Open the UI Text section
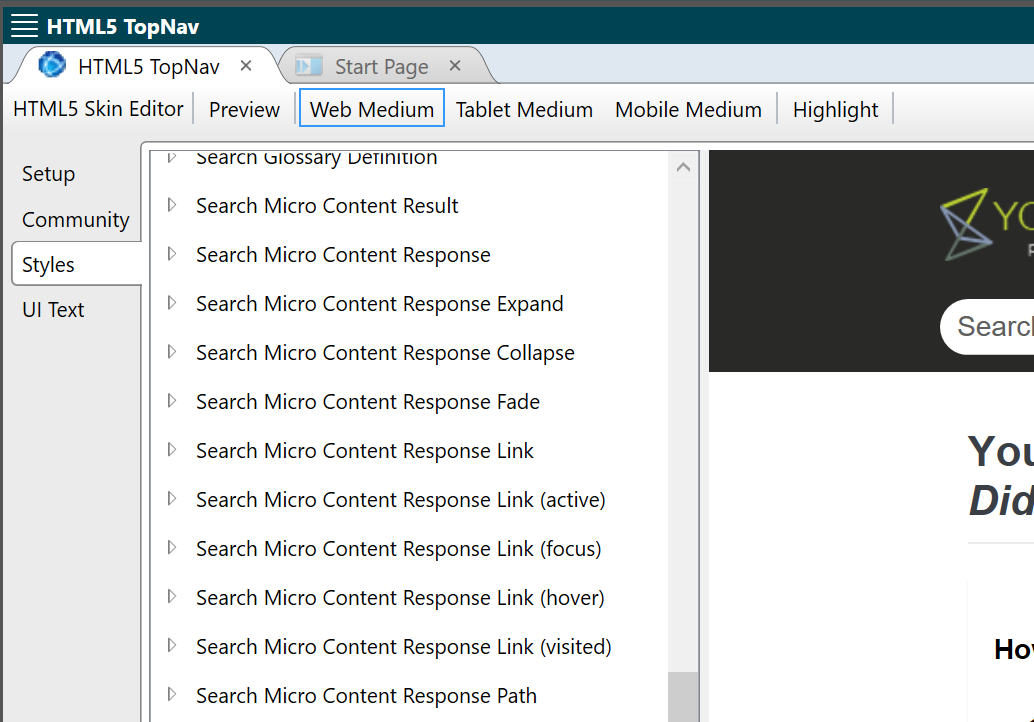 (x=53, y=309)
